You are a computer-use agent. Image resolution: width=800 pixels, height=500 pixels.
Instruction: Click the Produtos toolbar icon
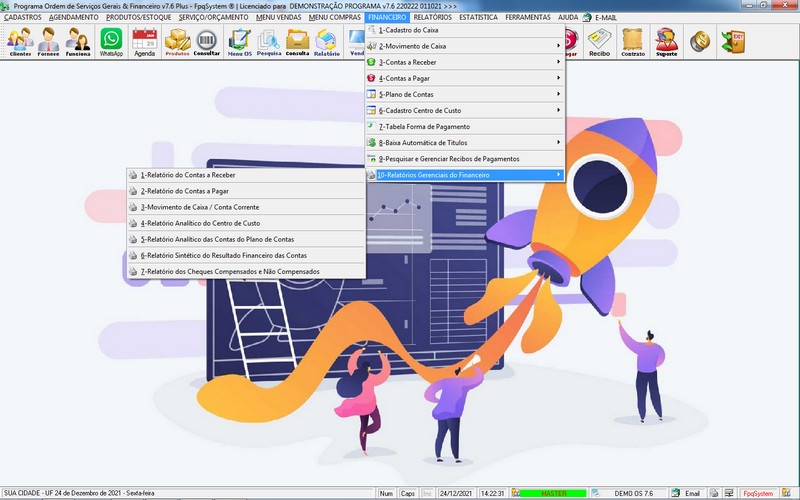[177, 42]
